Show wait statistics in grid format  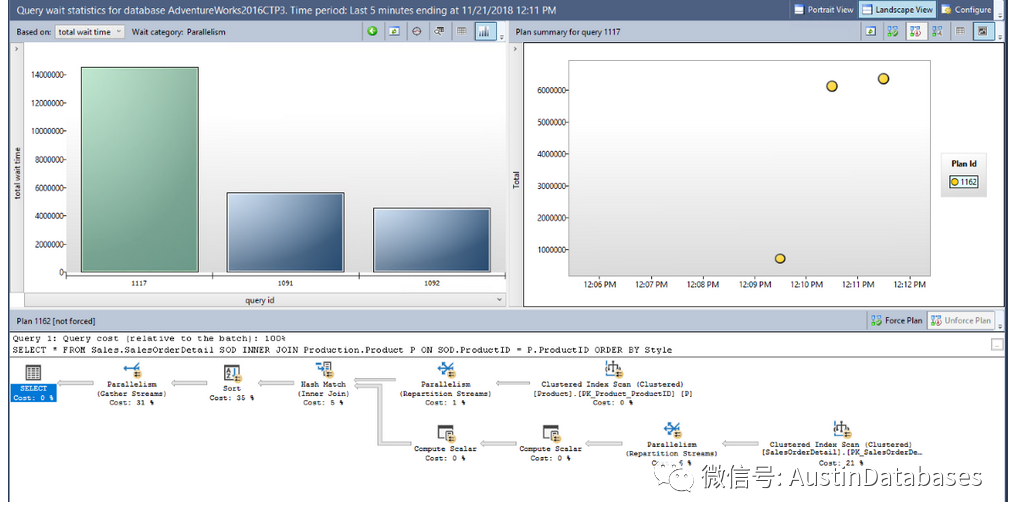click(462, 32)
